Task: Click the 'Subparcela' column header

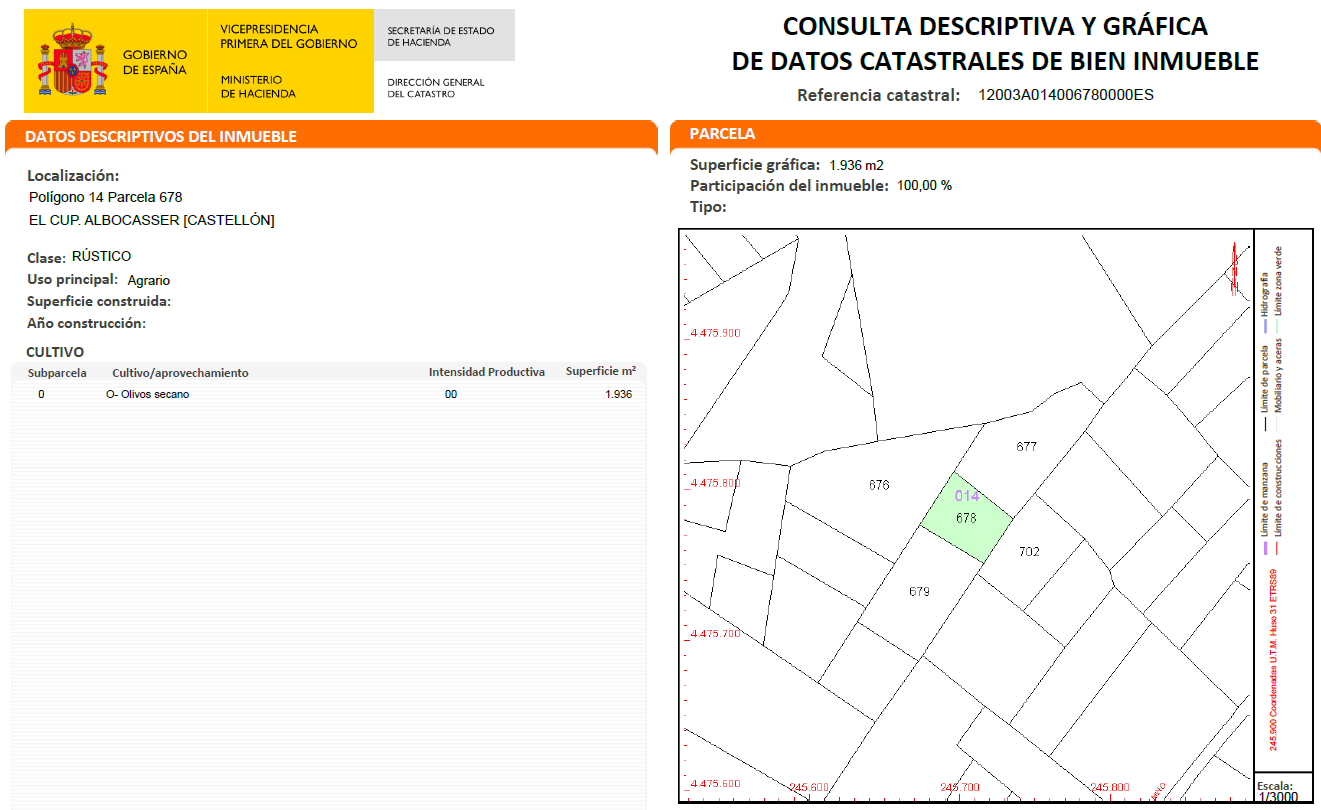Action: point(57,373)
